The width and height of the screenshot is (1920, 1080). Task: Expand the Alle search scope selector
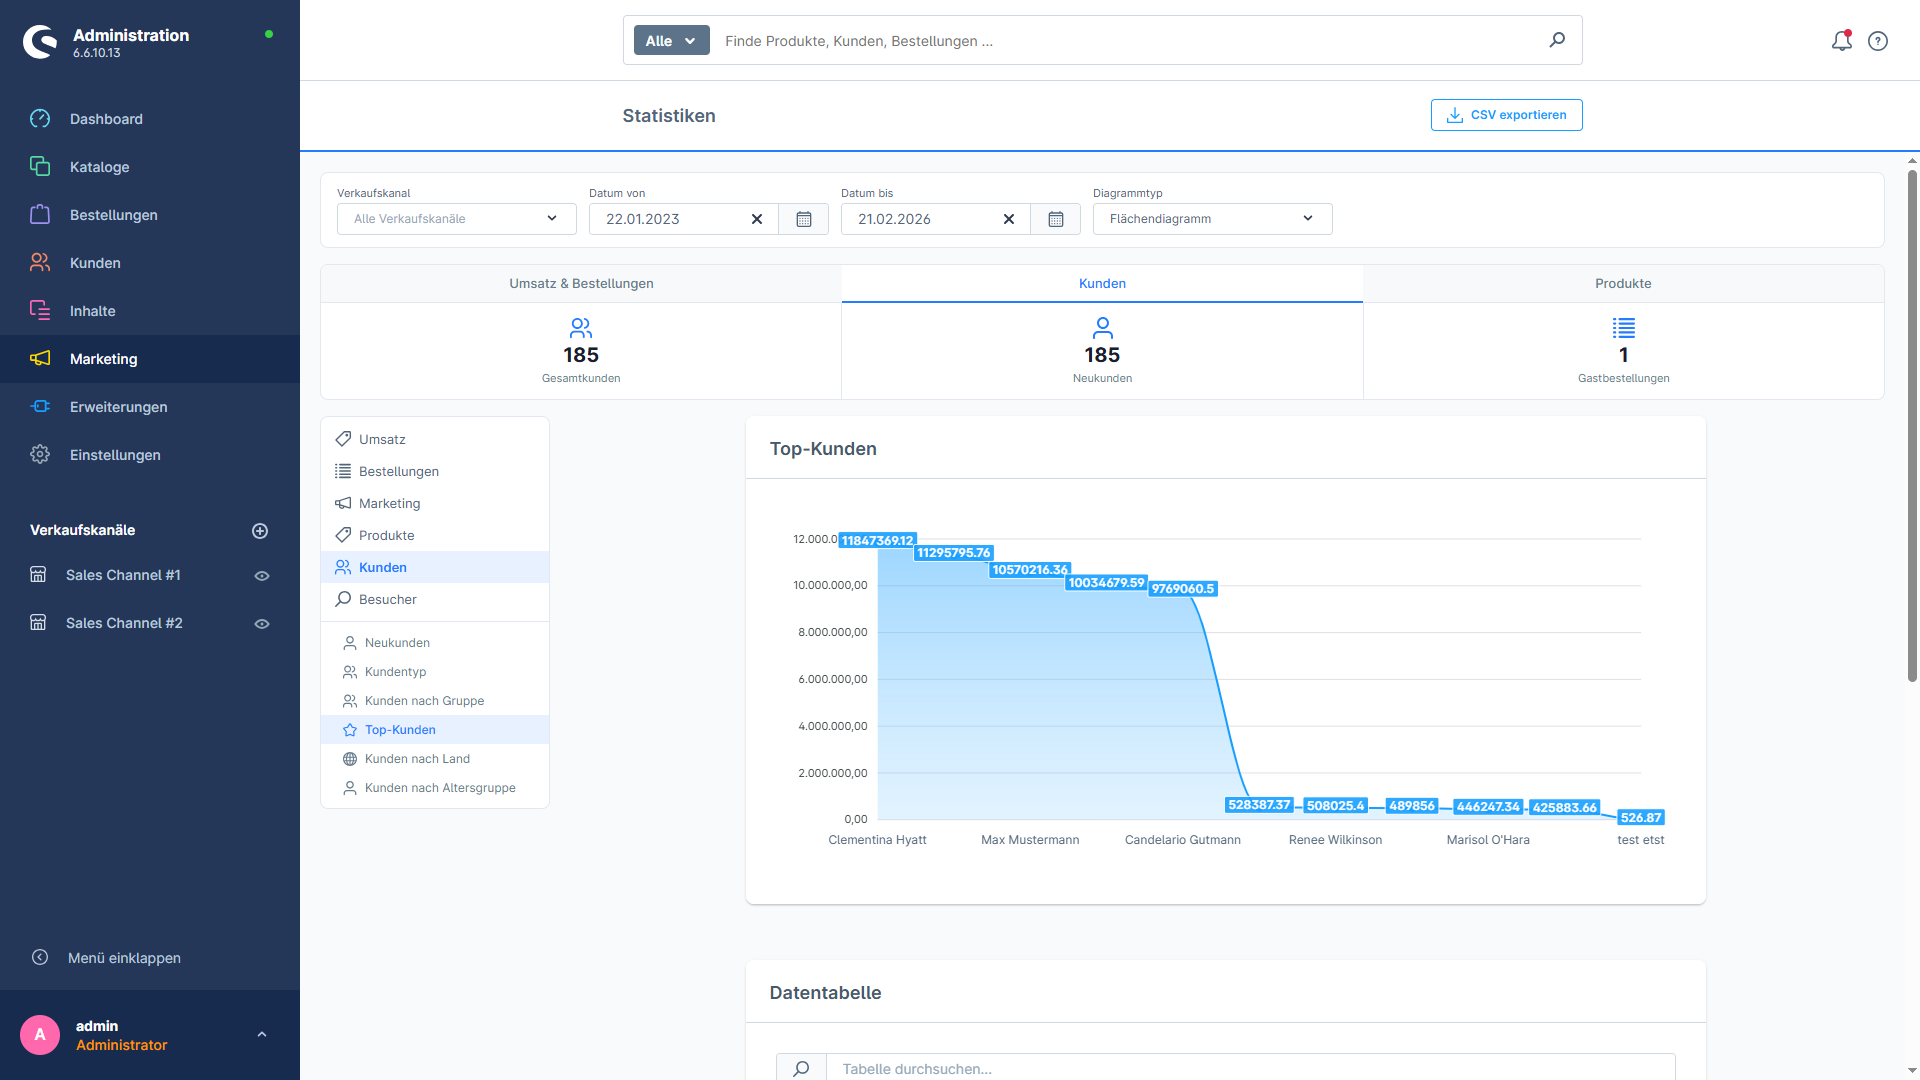pos(671,40)
